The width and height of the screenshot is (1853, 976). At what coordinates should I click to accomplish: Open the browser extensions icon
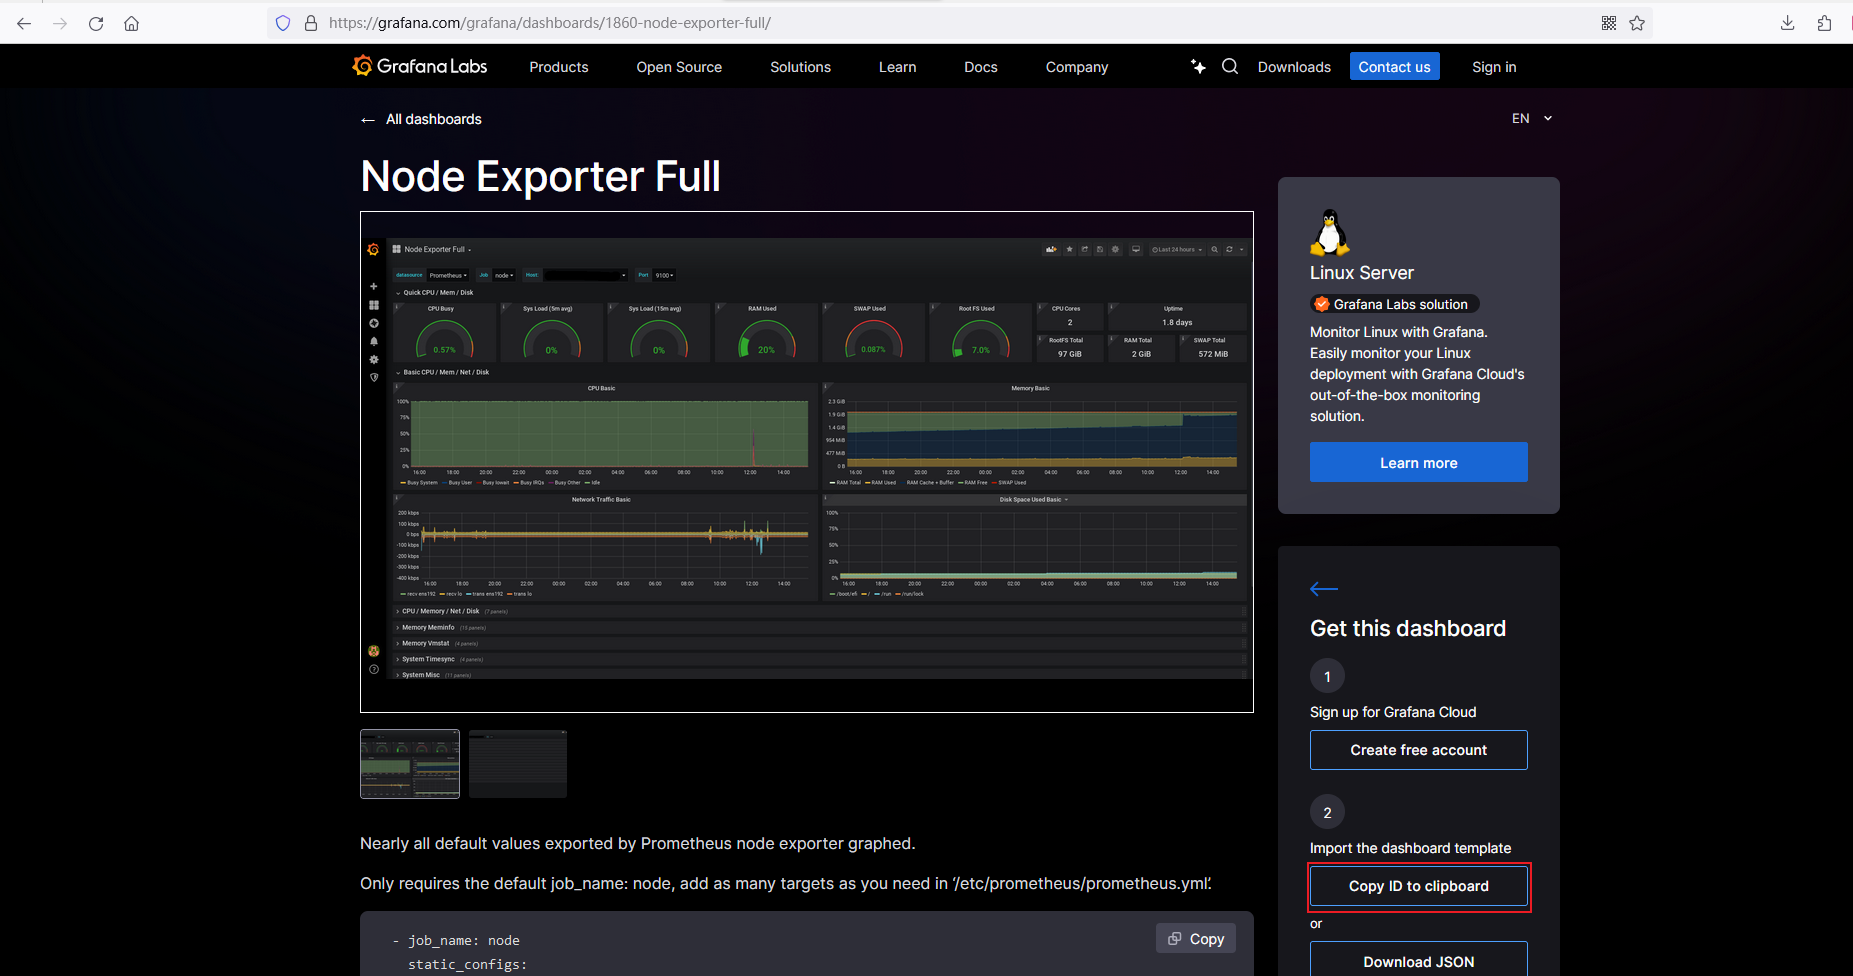(x=1824, y=23)
